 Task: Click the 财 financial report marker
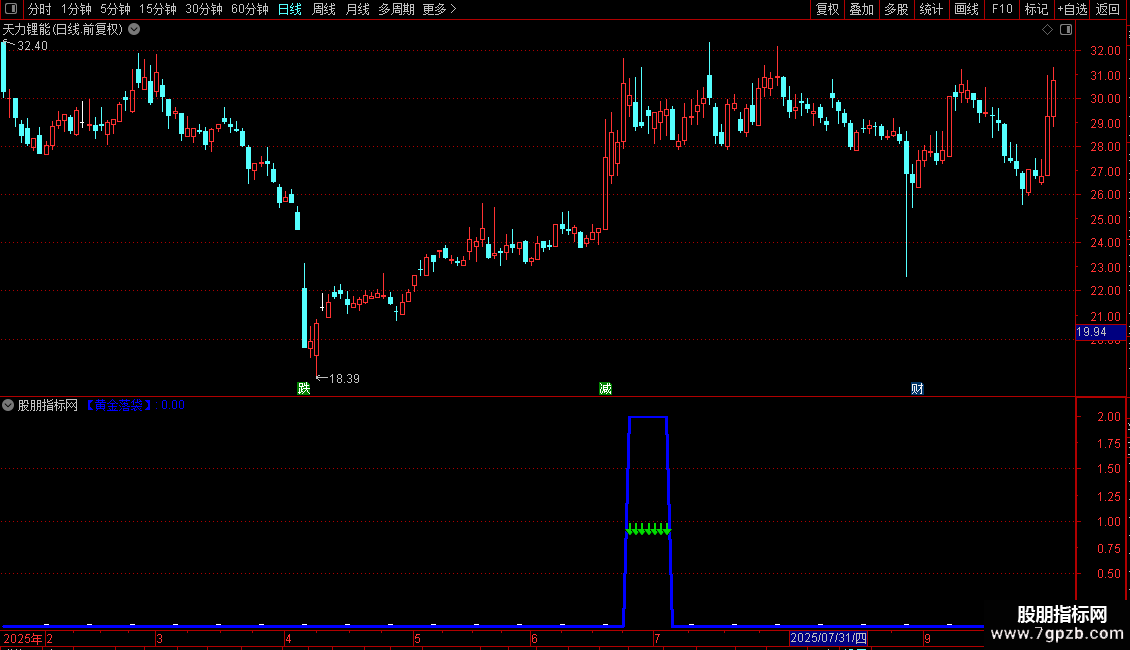pyautogui.click(x=917, y=388)
